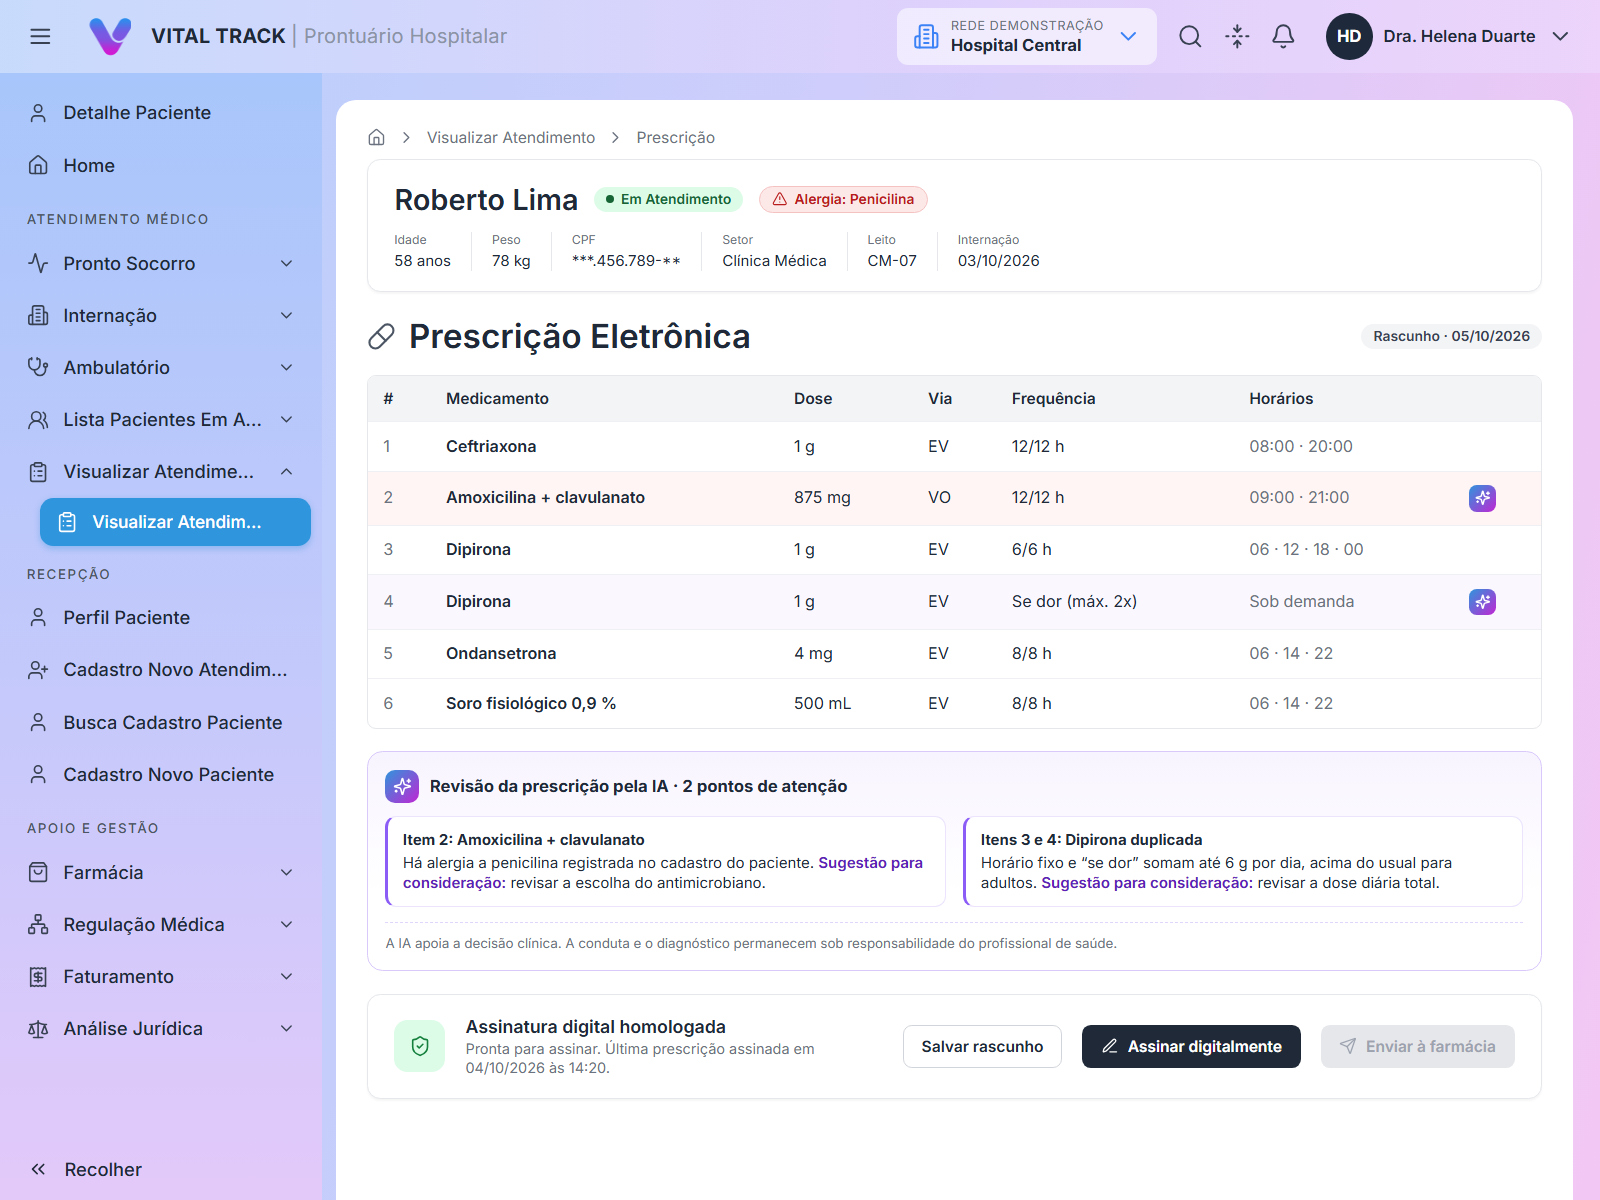Collapse sidebar with Recolher

[x=86, y=1169]
